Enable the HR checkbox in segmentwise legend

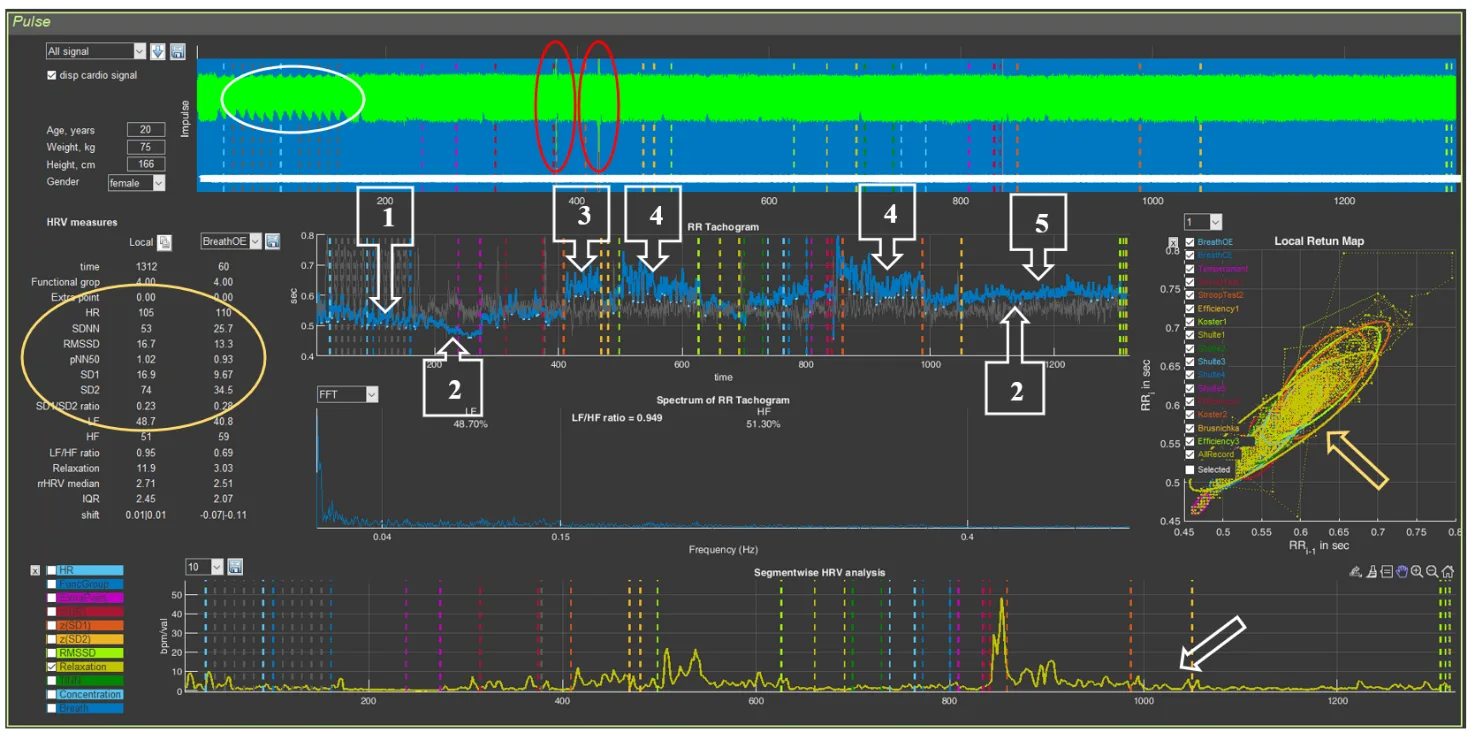tap(51, 570)
